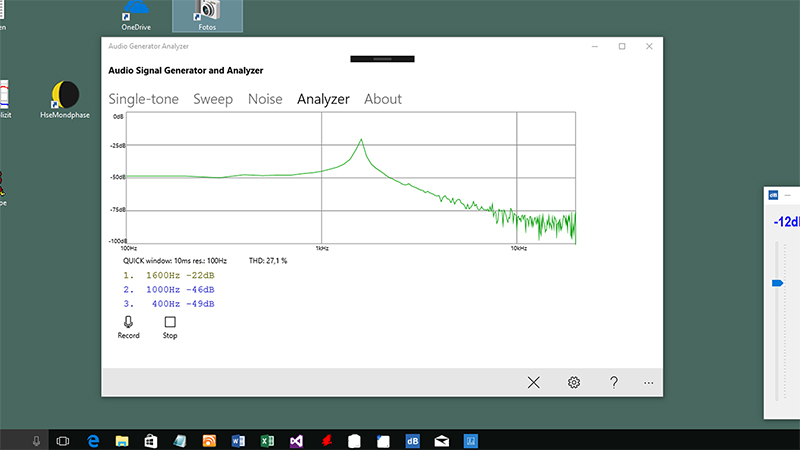Click the 1000Hz -46dB peak entry
This screenshot has height=450, width=800.
tap(169, 289)
